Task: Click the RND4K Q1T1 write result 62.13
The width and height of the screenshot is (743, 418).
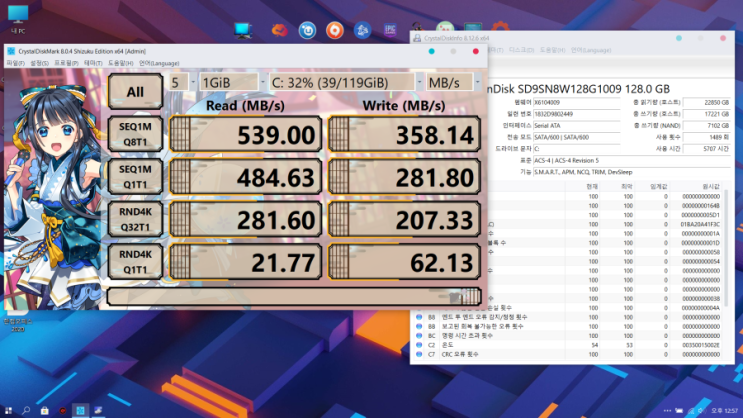Action: 404,263
